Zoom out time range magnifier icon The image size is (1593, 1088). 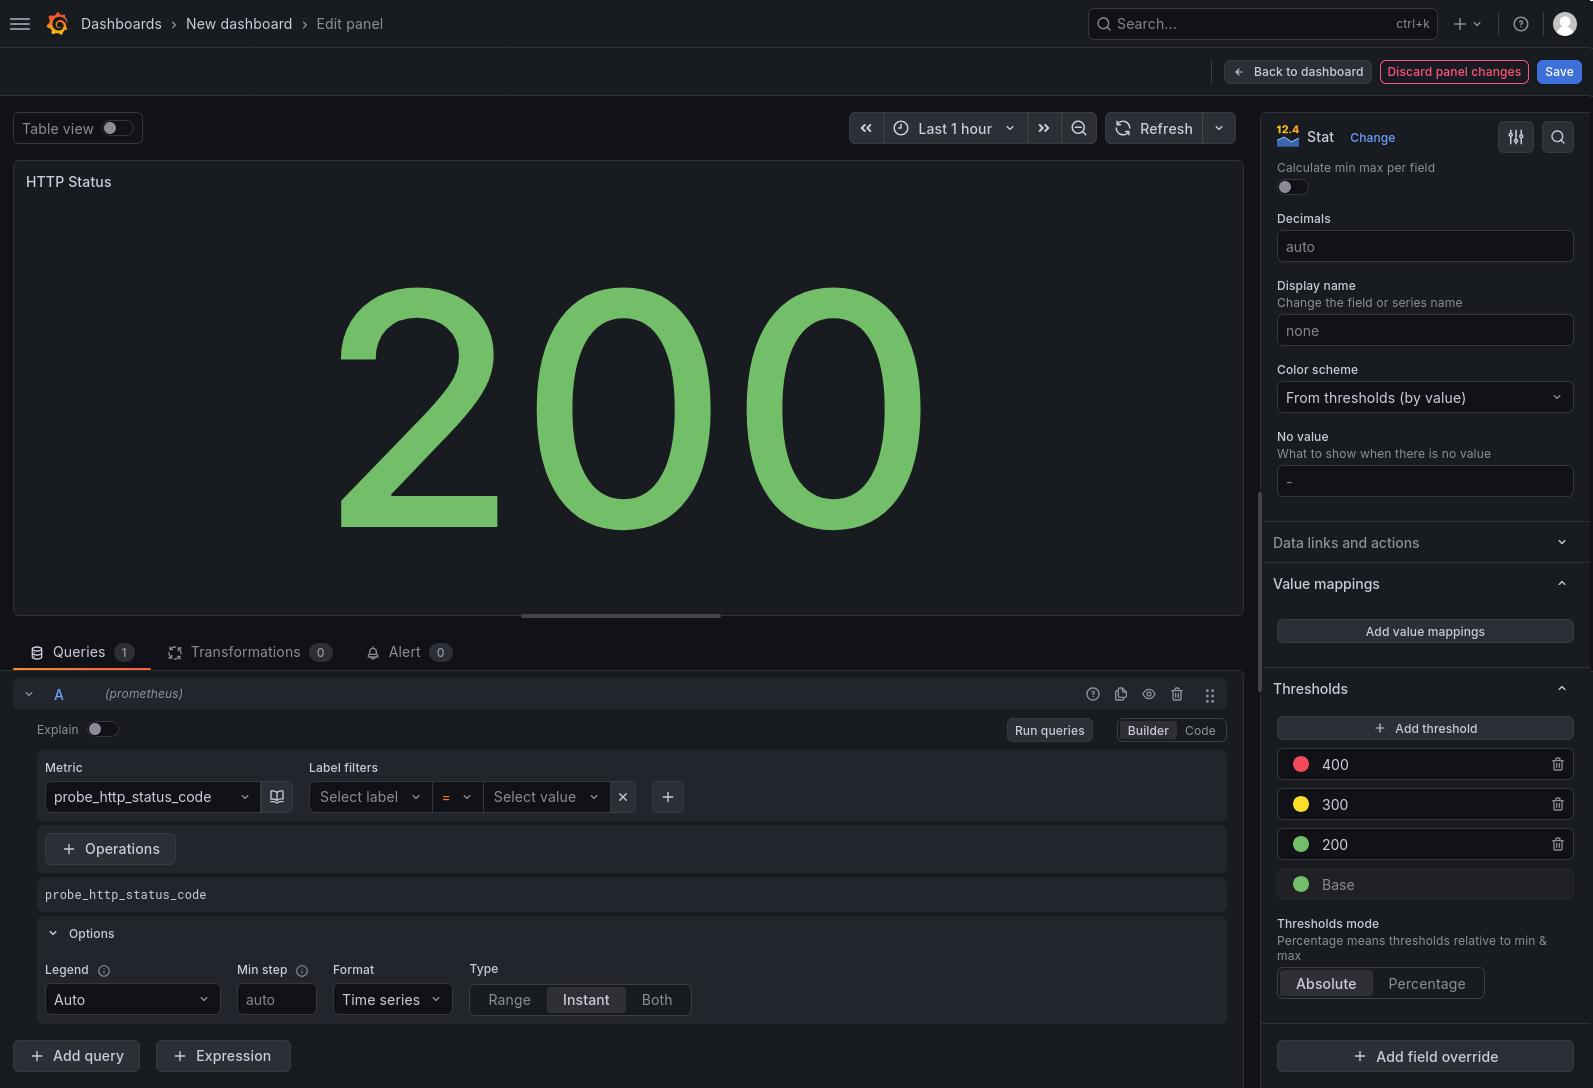1079,128
